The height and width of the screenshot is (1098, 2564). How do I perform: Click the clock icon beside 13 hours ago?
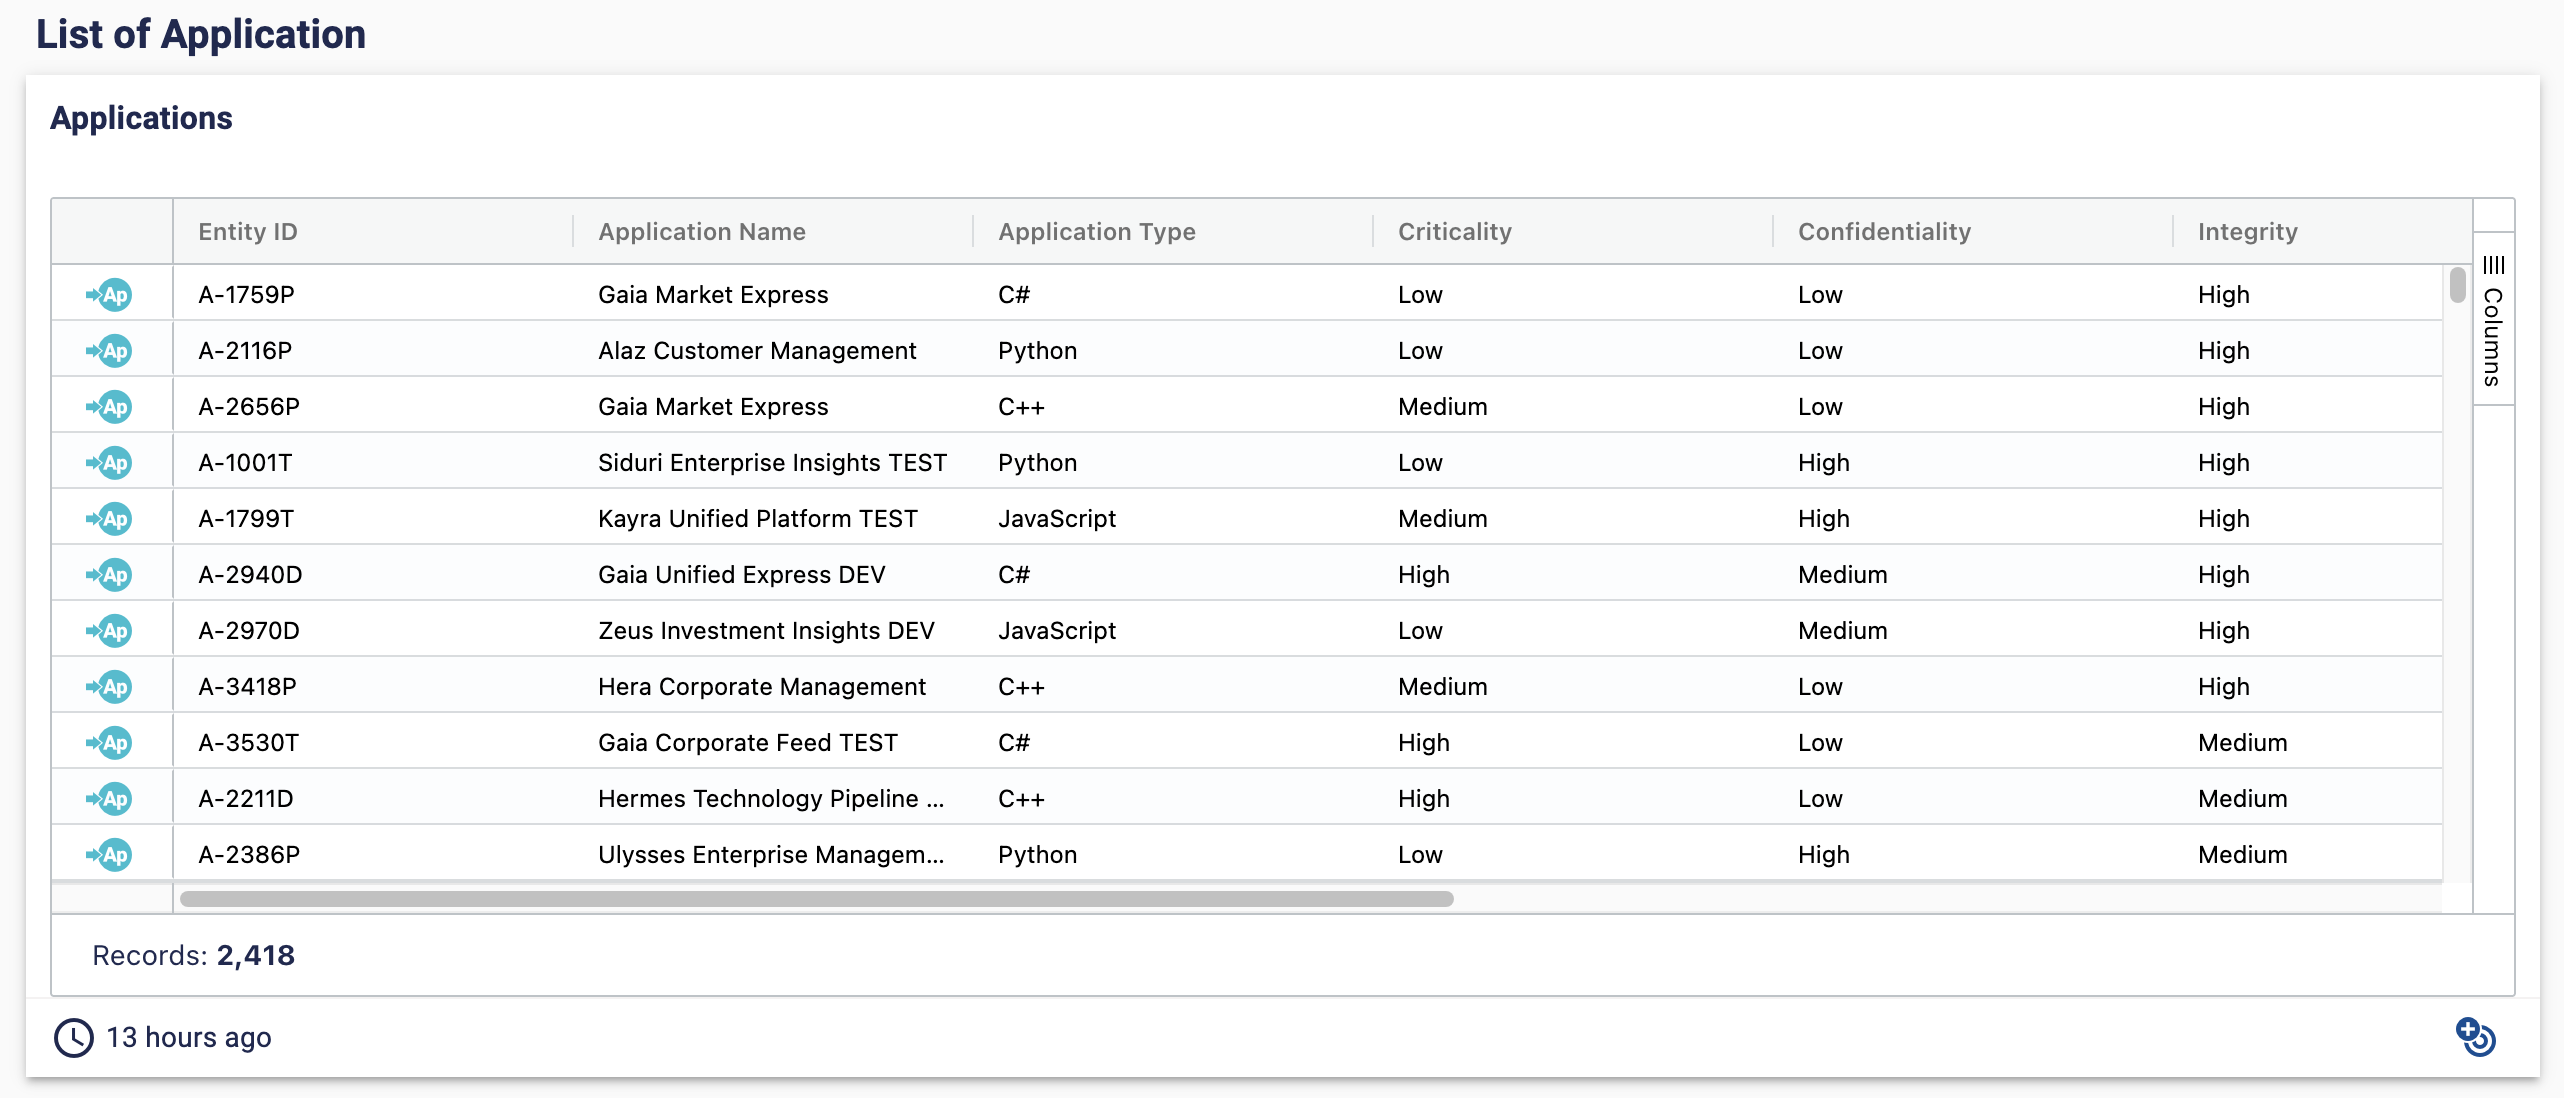[74, 1038]
